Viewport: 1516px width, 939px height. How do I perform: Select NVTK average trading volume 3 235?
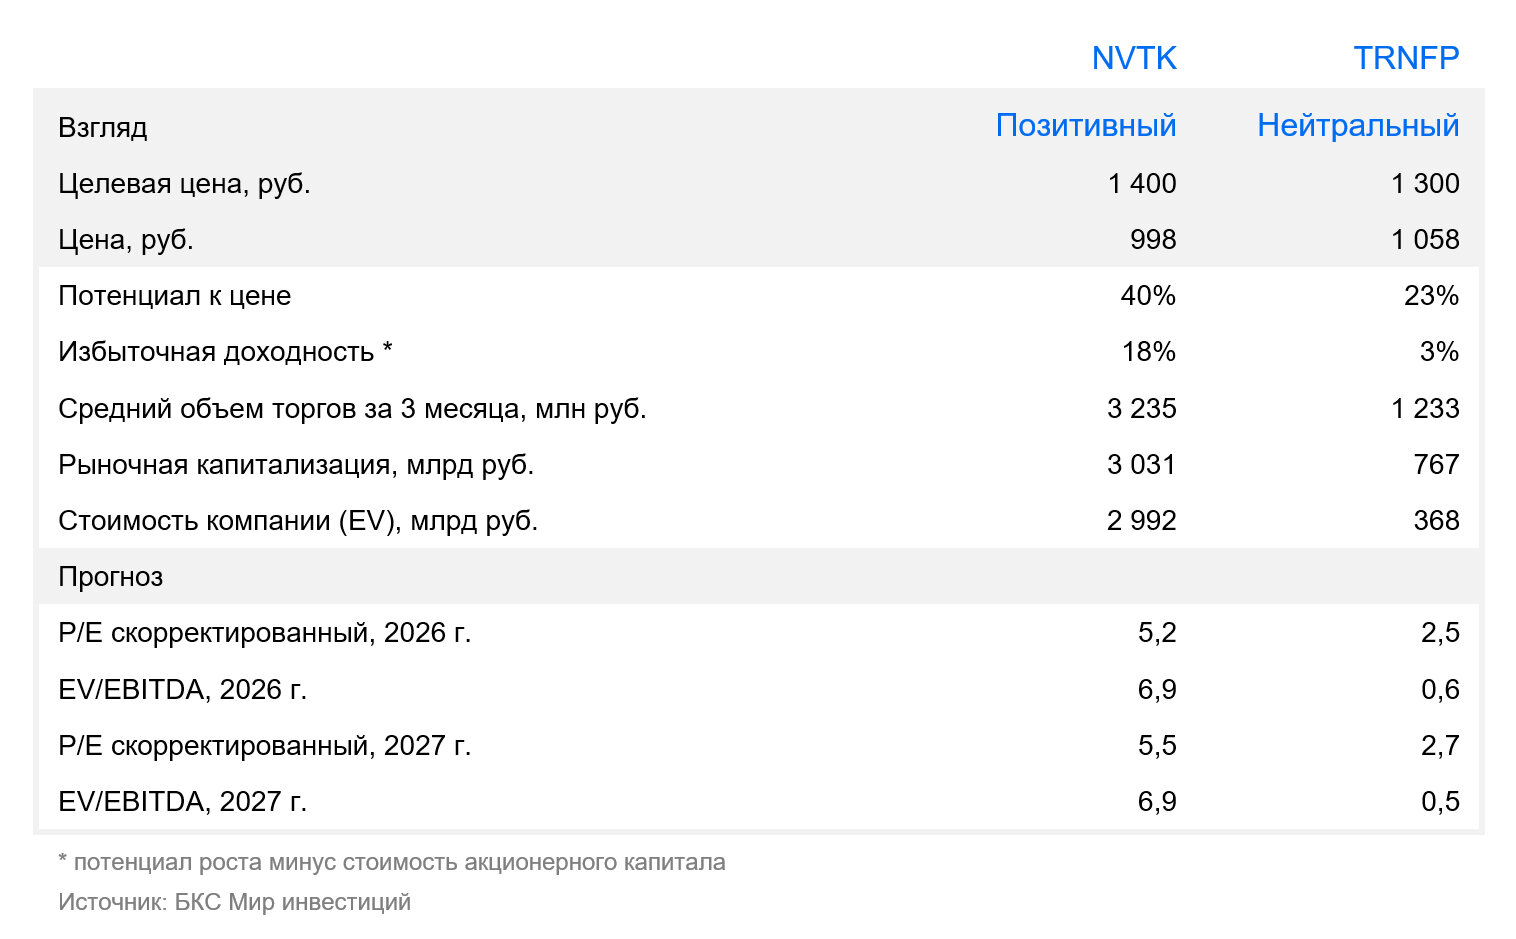[x=1142, y=408]
